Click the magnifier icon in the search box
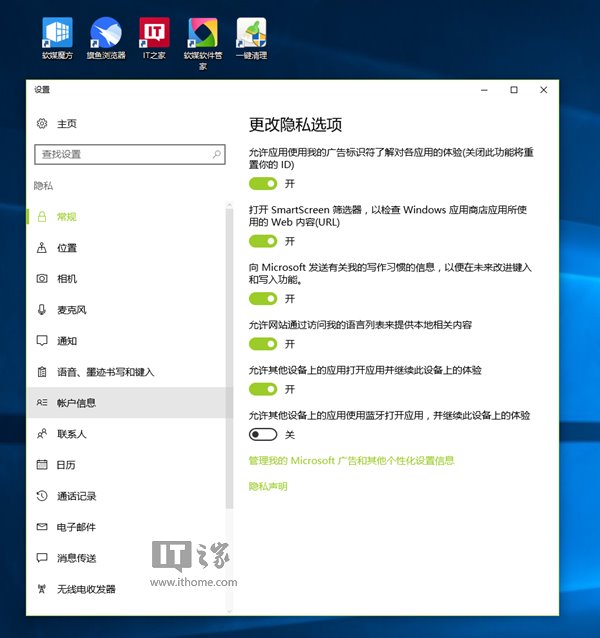 pos(217,154)
